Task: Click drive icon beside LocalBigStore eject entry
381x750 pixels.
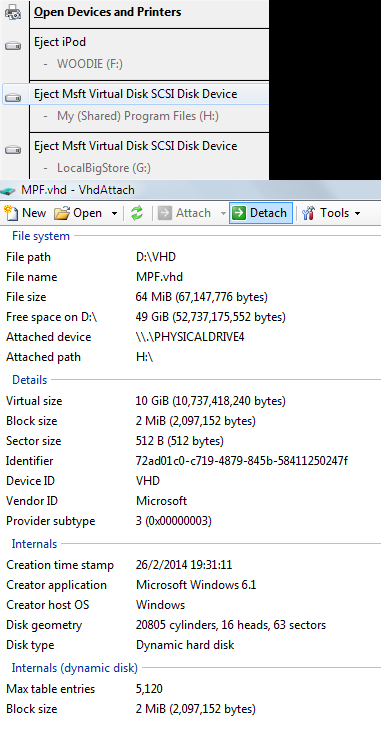Action: coord(13,150)
